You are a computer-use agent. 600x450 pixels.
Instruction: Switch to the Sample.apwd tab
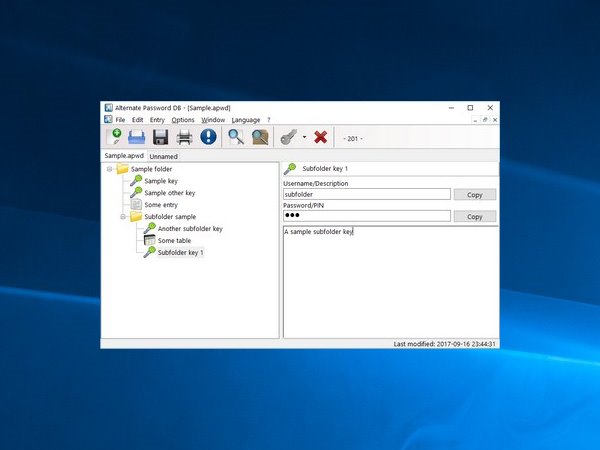(x=124, y=156)
